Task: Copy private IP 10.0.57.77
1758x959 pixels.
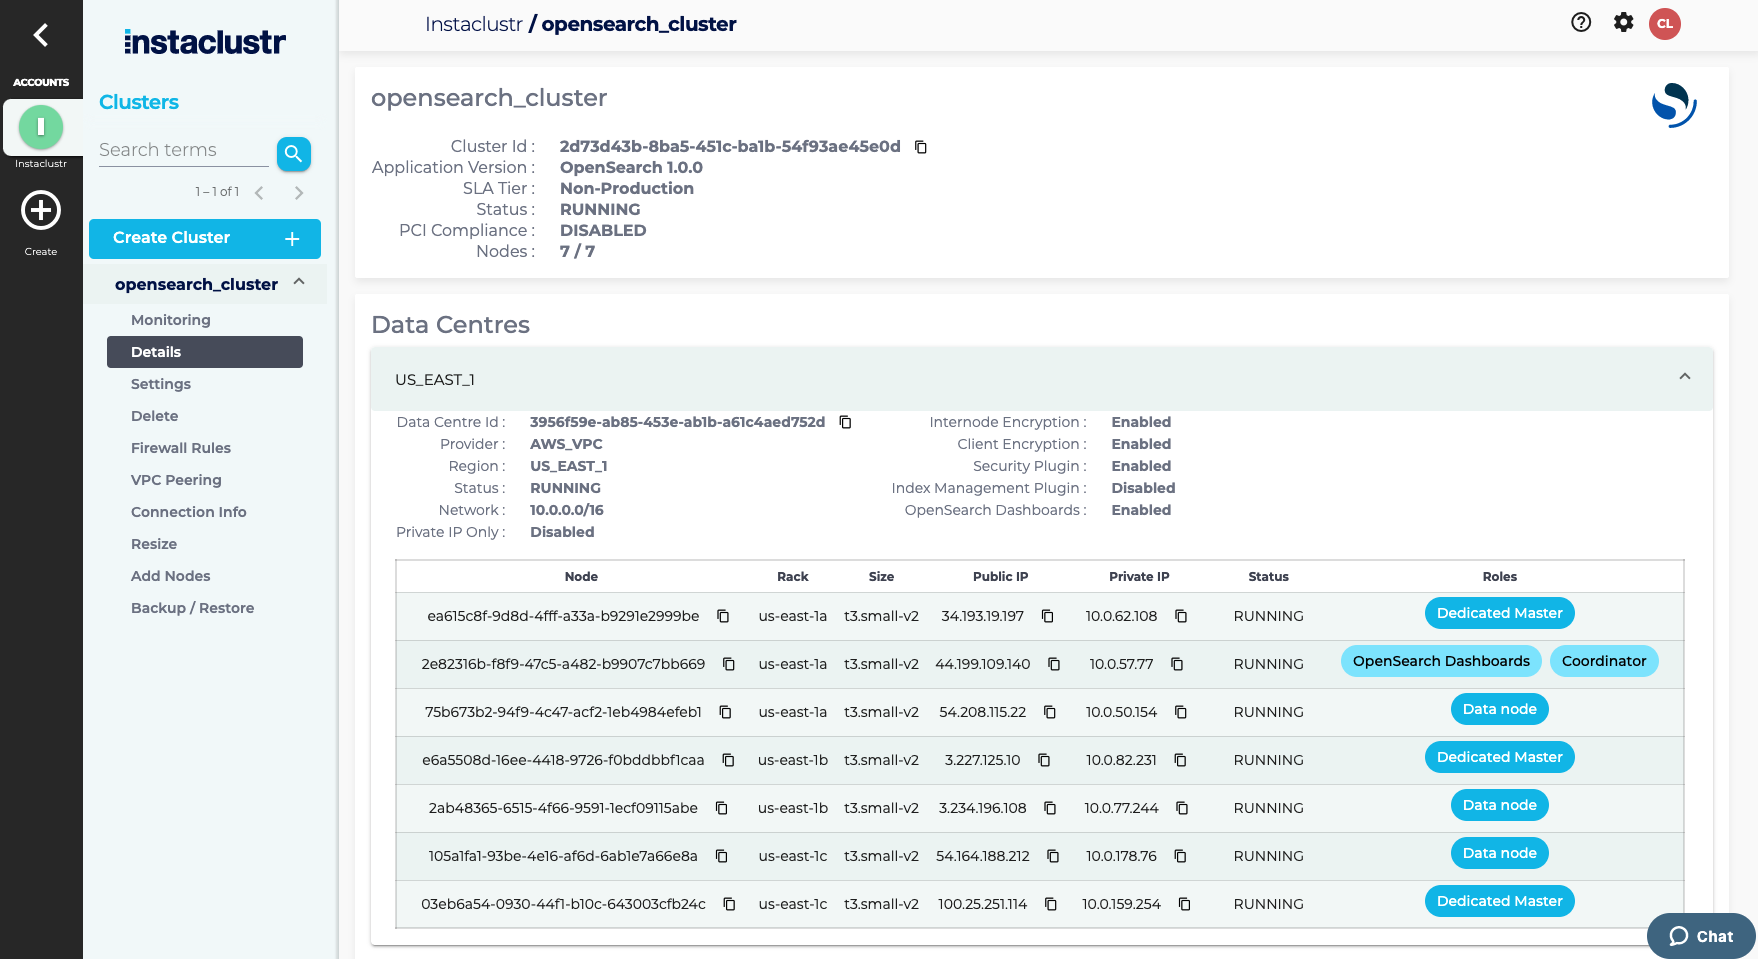Action: (x=1177, y=664)
